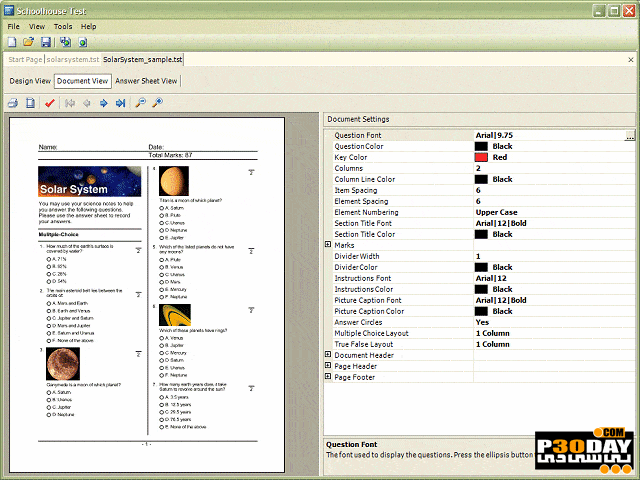Click the Document Settings panel header

[479, 119]
